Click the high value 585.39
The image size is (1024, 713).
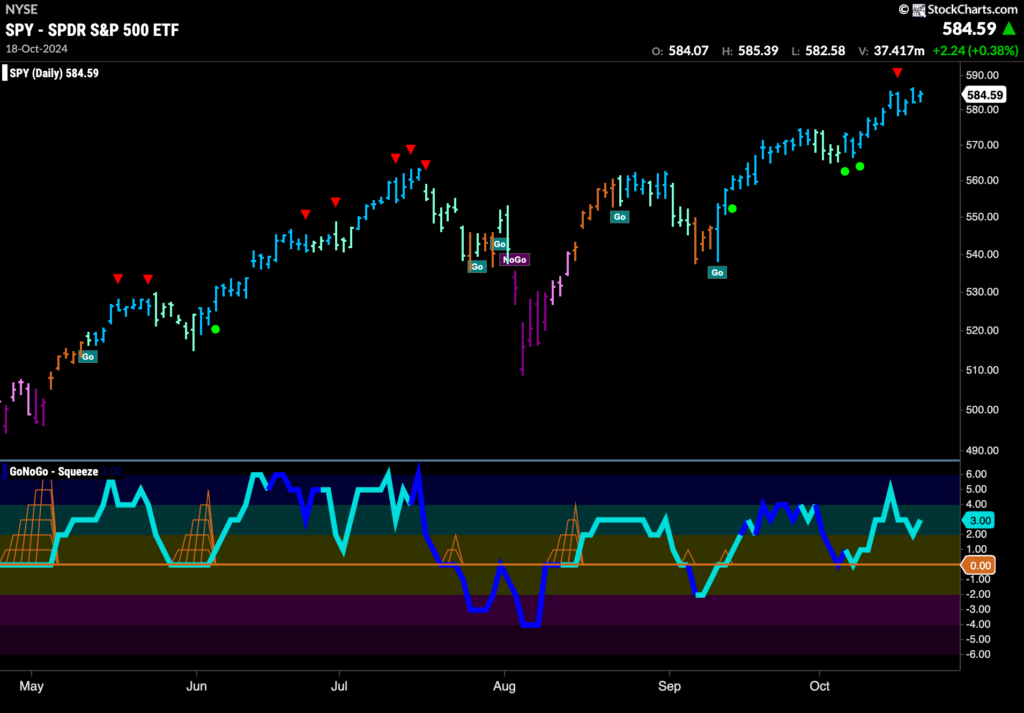coord(758,50)
